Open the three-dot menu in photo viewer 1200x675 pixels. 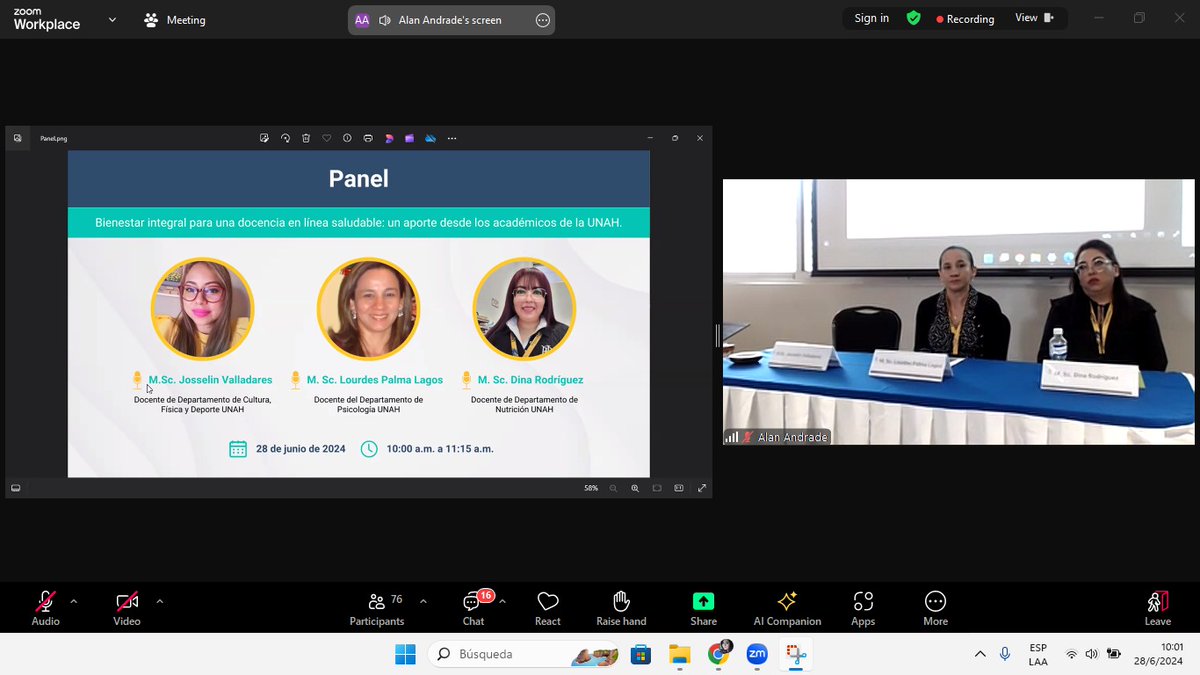point(452,138)
